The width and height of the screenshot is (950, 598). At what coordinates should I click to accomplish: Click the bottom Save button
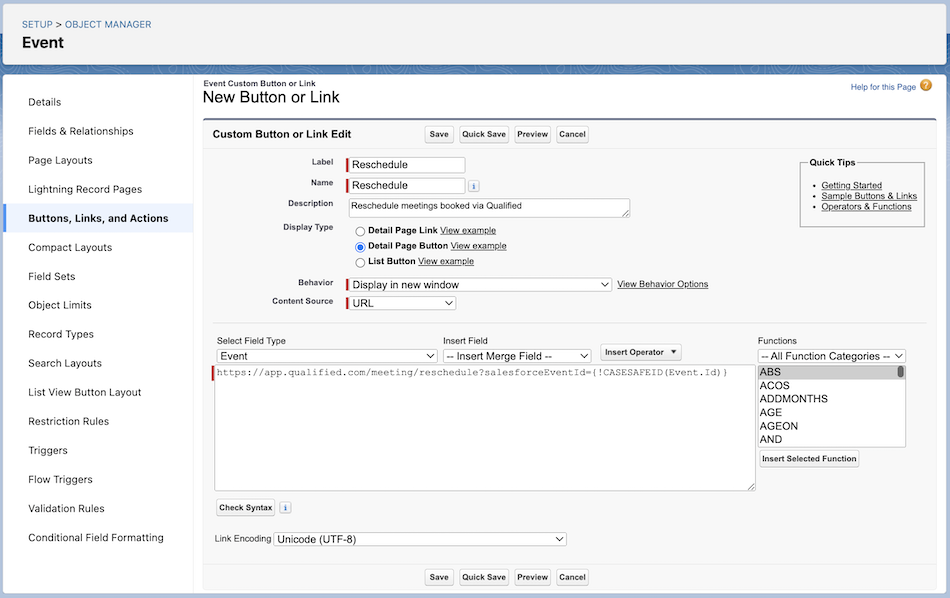point(439,577)
